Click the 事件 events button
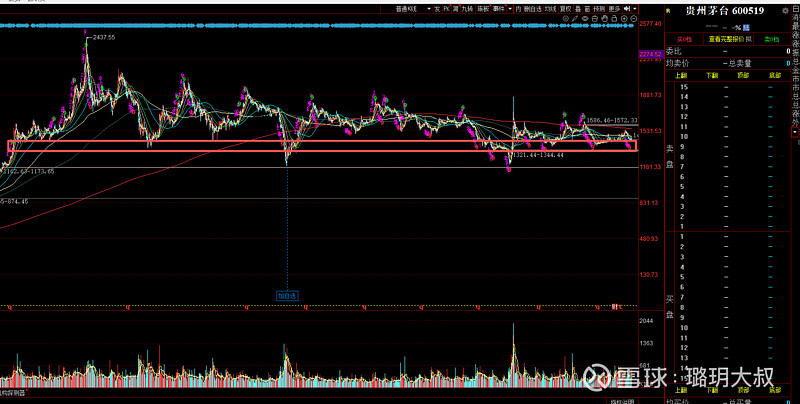This screenshot has width=800, height=404. click(498, 9)
